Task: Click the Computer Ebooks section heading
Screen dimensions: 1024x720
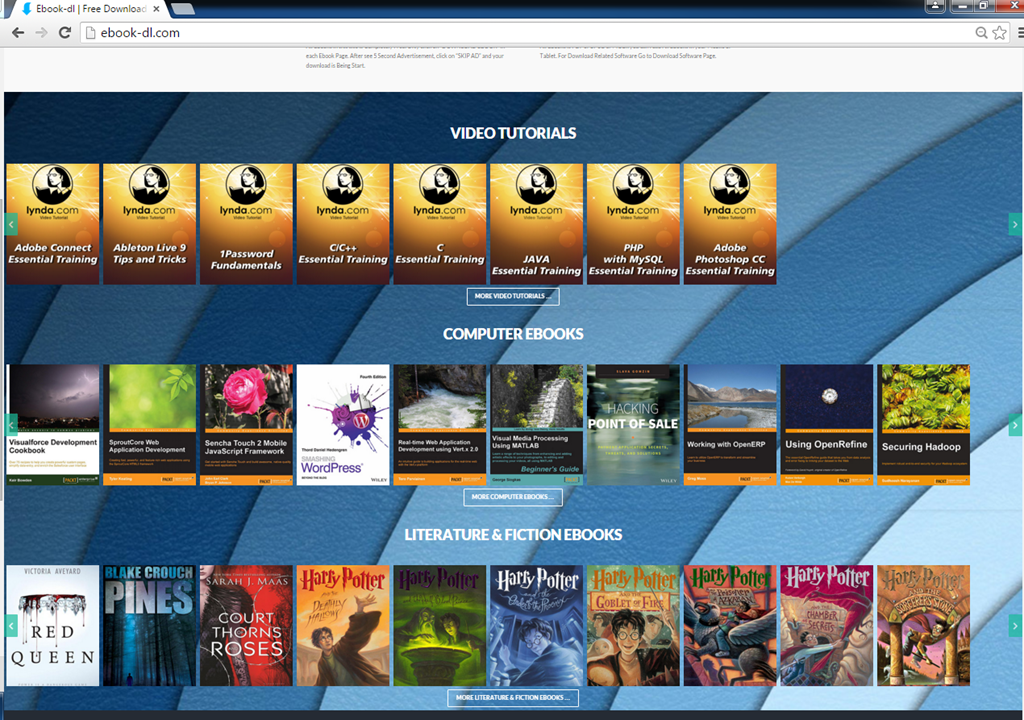Action: [x=513, y=334]
